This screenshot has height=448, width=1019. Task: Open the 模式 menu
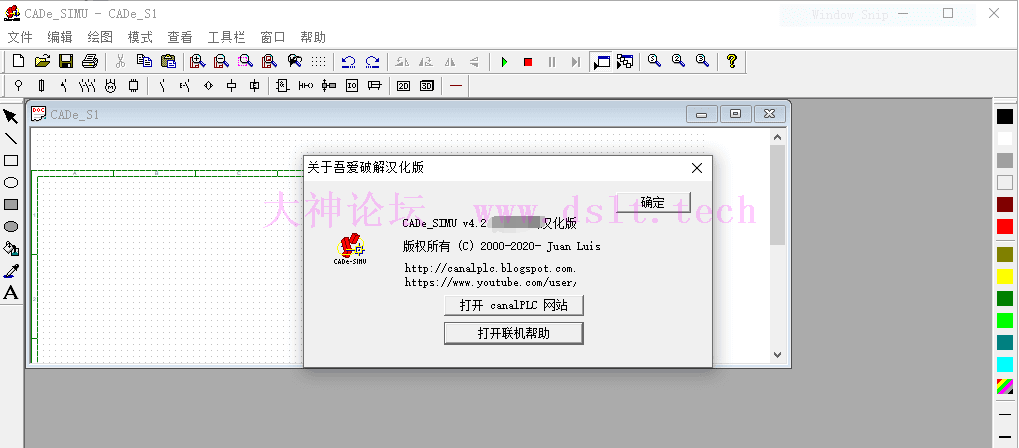(x=140, y=37)
